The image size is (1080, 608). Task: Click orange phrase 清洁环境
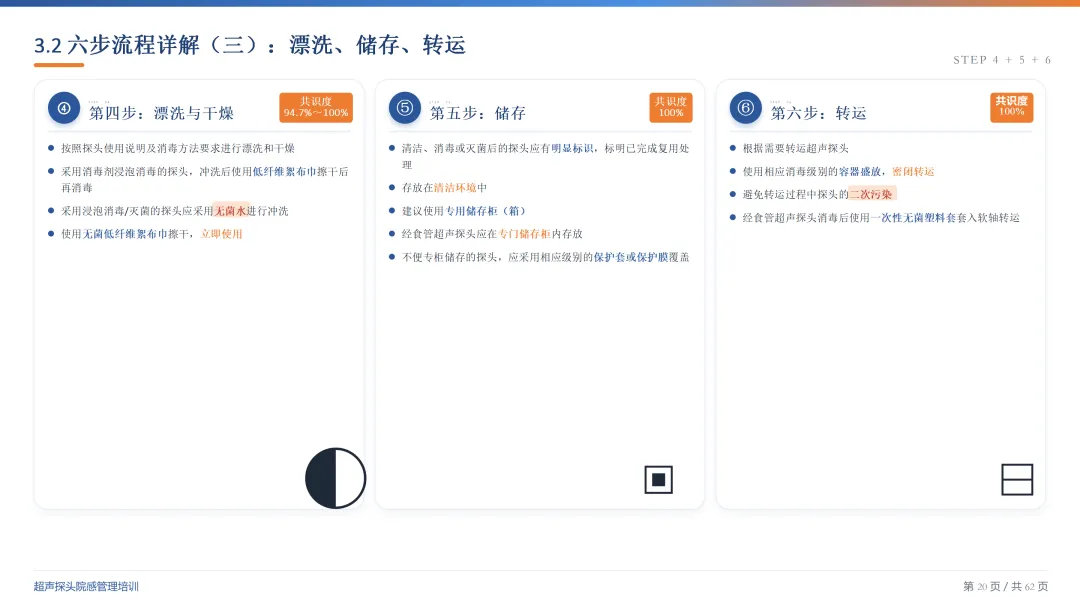(455, 187)
